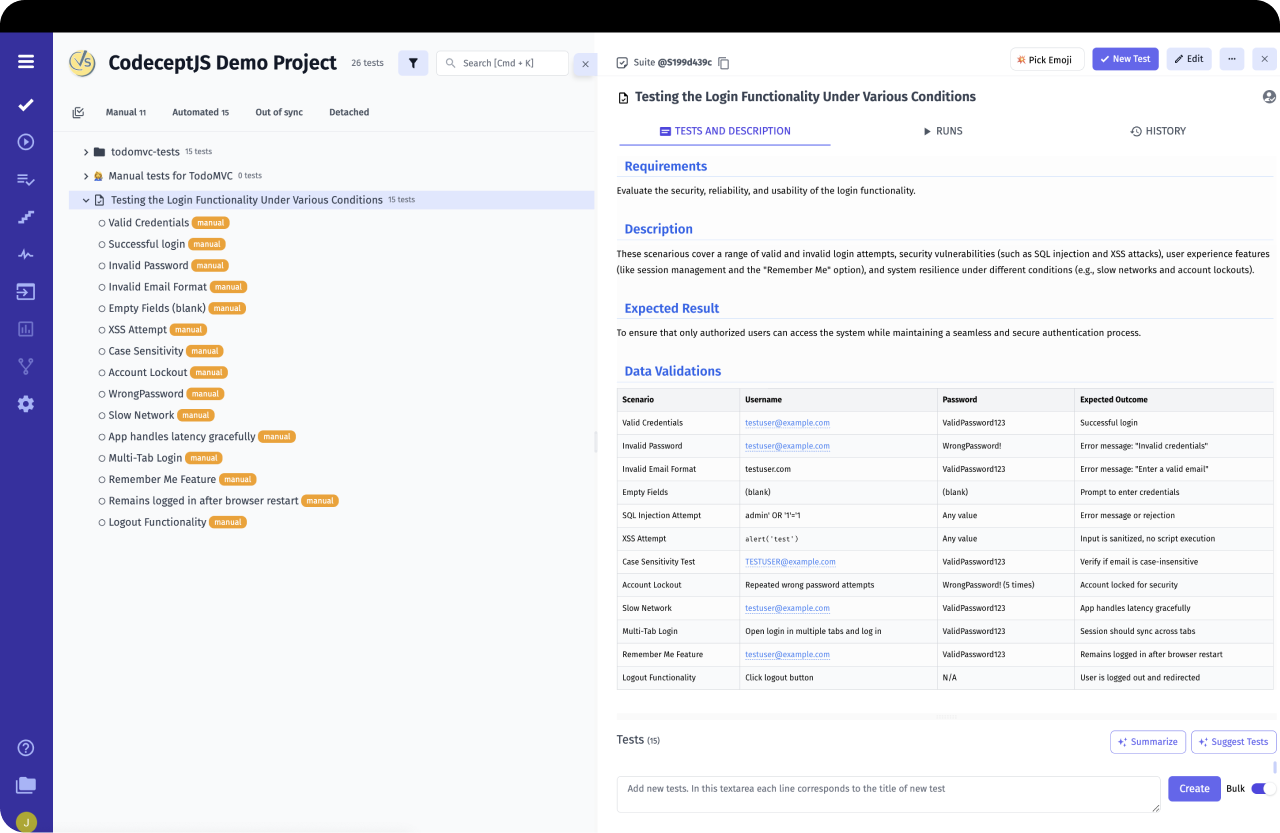The width and height of the screenshot is (1280, 833).
Task: Select the circle next to XSS Attempt test
Action: pos(100,329)
